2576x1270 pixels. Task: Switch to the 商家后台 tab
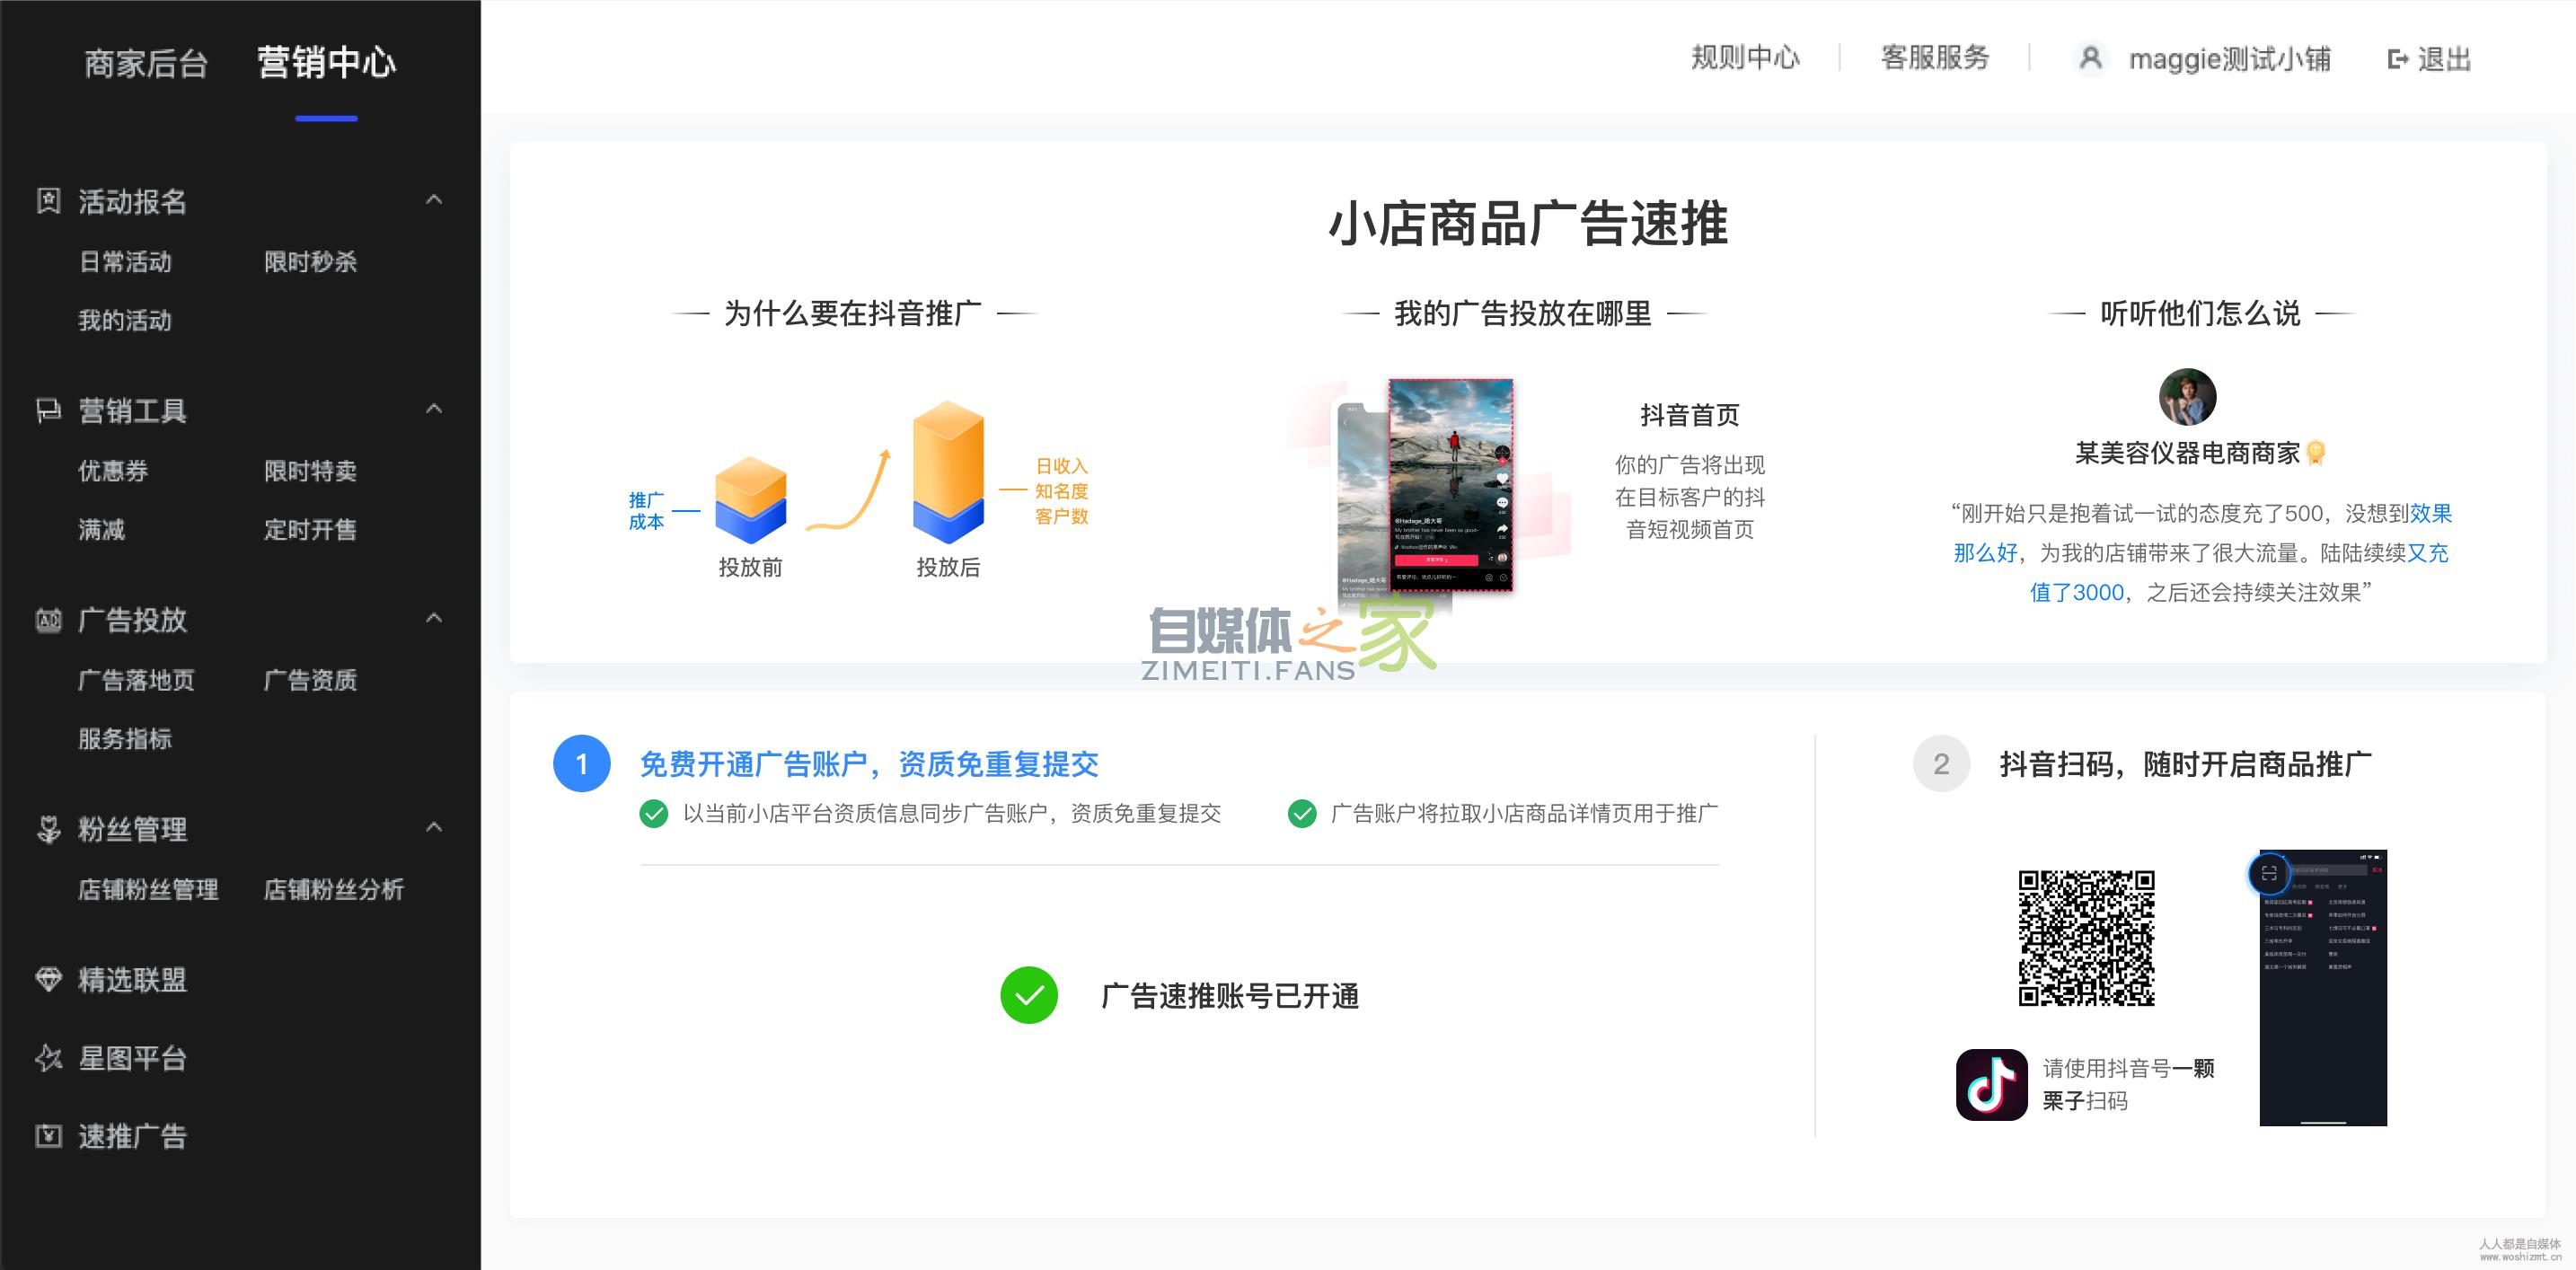[x=146, y=62]
